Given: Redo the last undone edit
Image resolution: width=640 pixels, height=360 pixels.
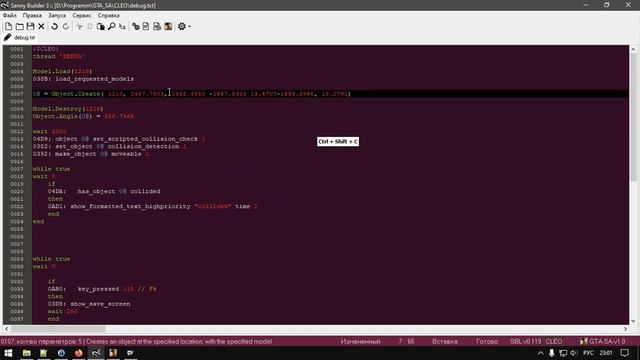Looking at the screenshot, I should coord(66,27).
